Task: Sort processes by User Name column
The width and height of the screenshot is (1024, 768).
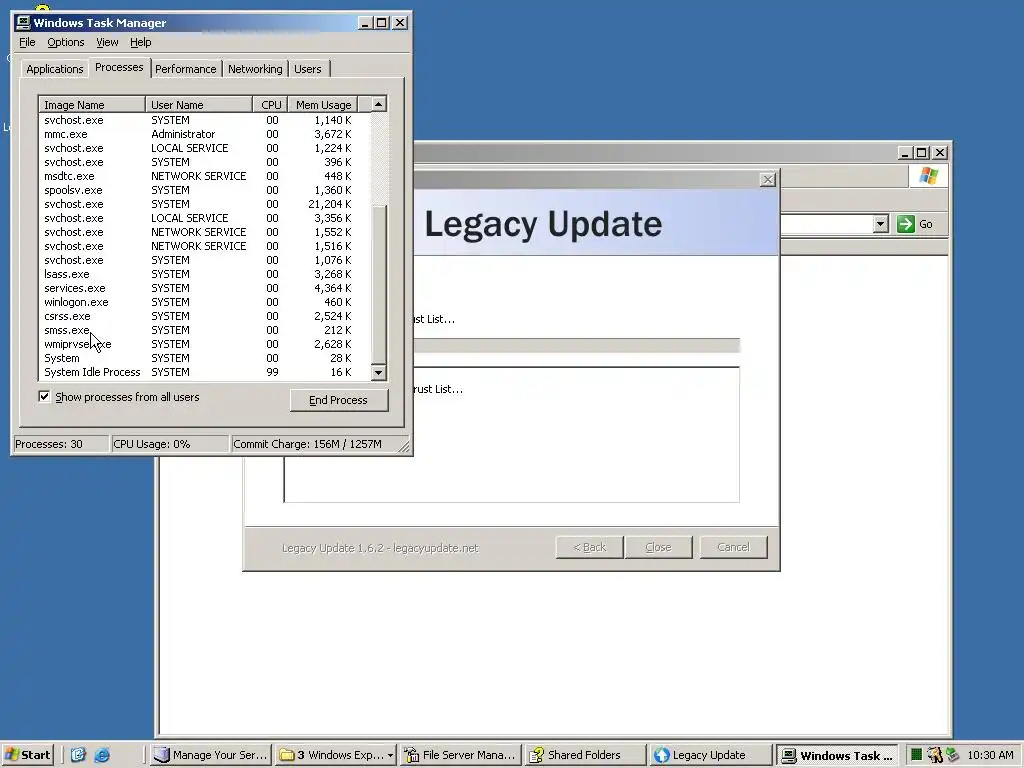Action: pos(199,104)
